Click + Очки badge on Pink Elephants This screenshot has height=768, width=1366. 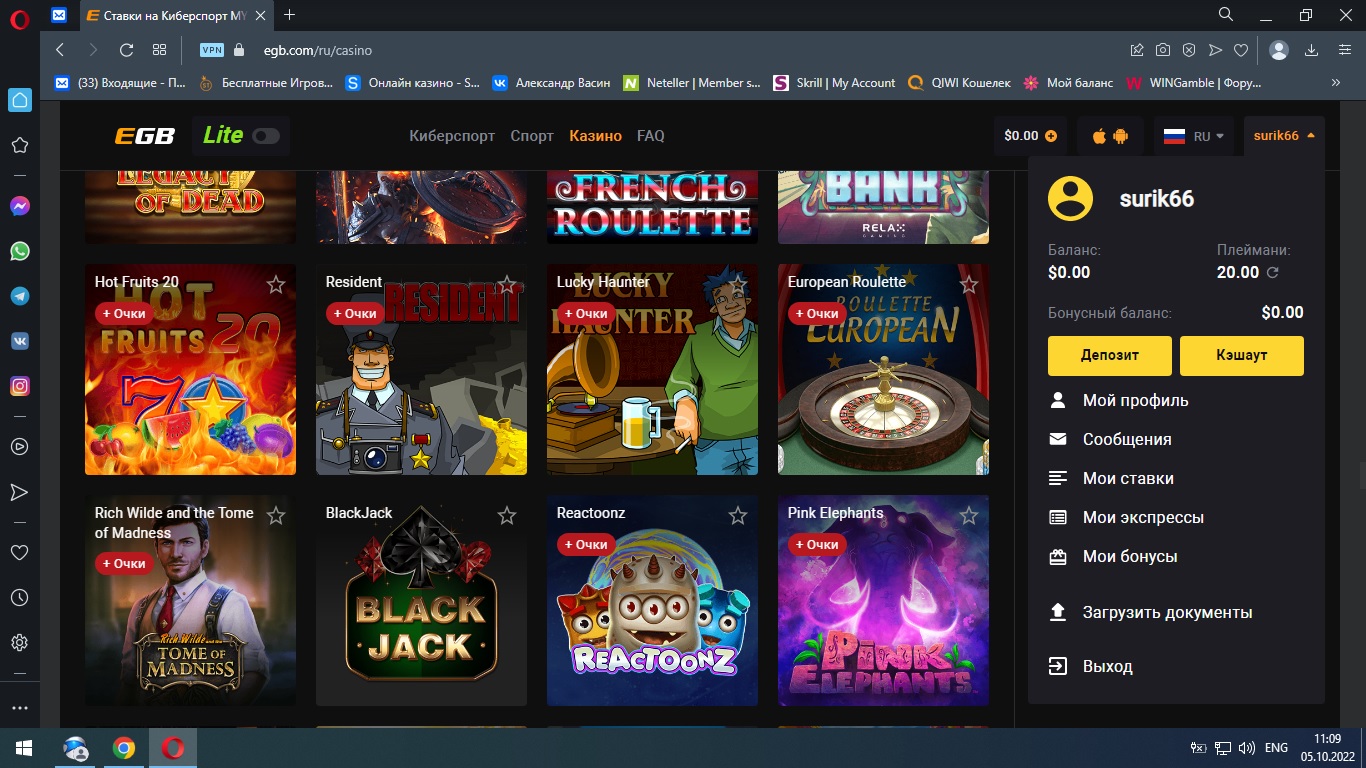(x=817, y=544)
